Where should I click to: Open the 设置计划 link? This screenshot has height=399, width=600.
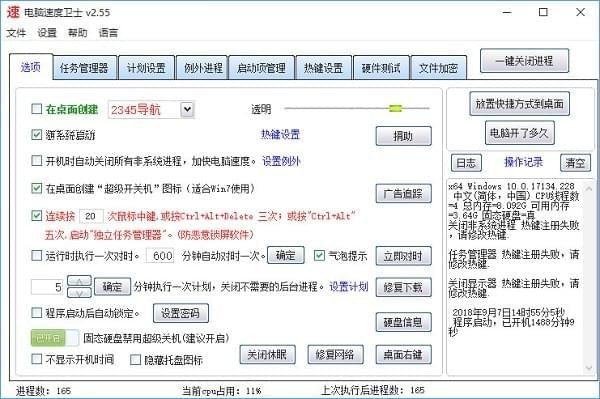click(x=349, y=287)
